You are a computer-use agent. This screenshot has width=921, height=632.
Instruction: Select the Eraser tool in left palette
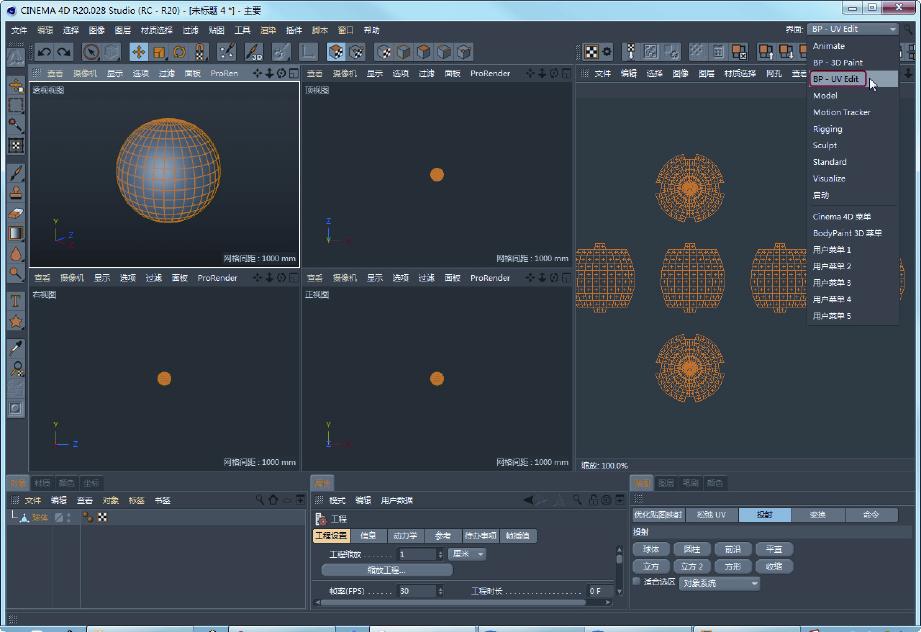16,212
